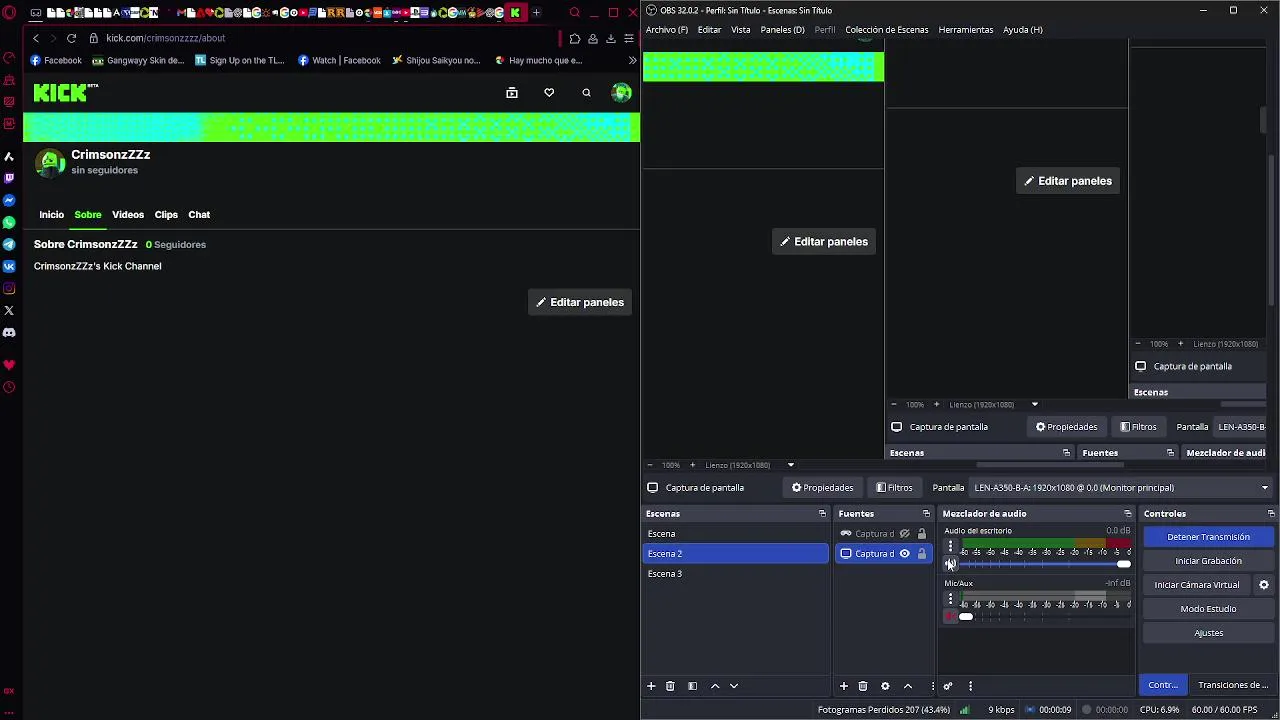Open the browser extensions cube icon
The width and height of the screenshot is (1280, 720).
(x=575, y=38)
